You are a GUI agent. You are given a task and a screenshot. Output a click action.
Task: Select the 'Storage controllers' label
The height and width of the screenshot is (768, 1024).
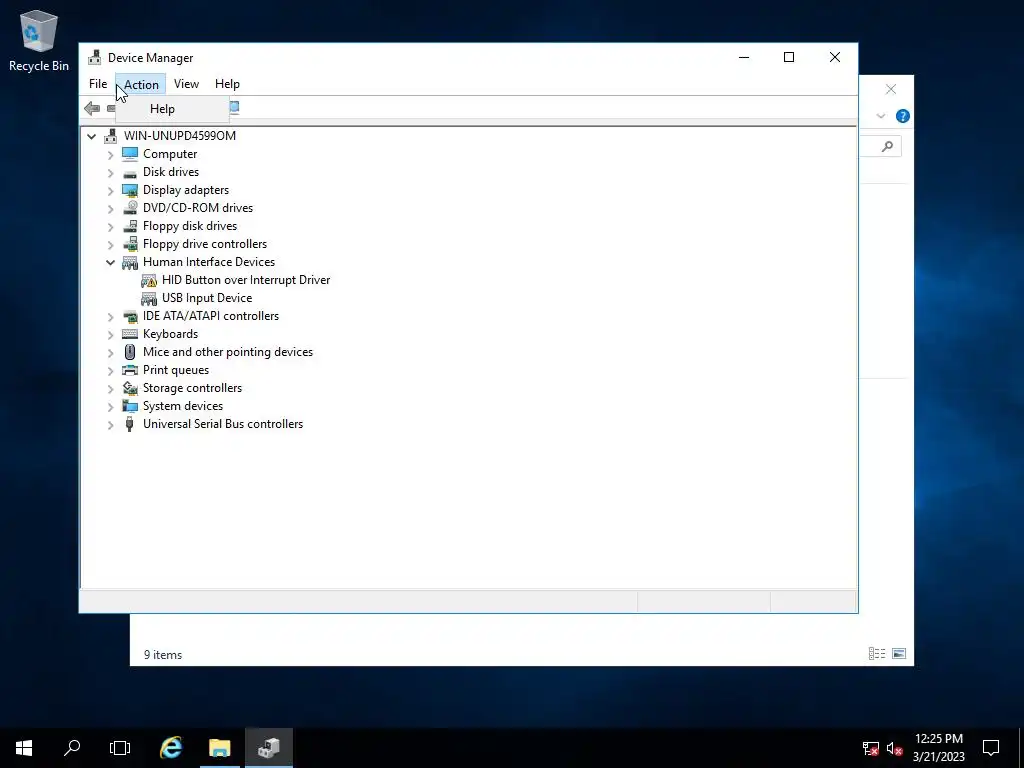tap(193, 388)
